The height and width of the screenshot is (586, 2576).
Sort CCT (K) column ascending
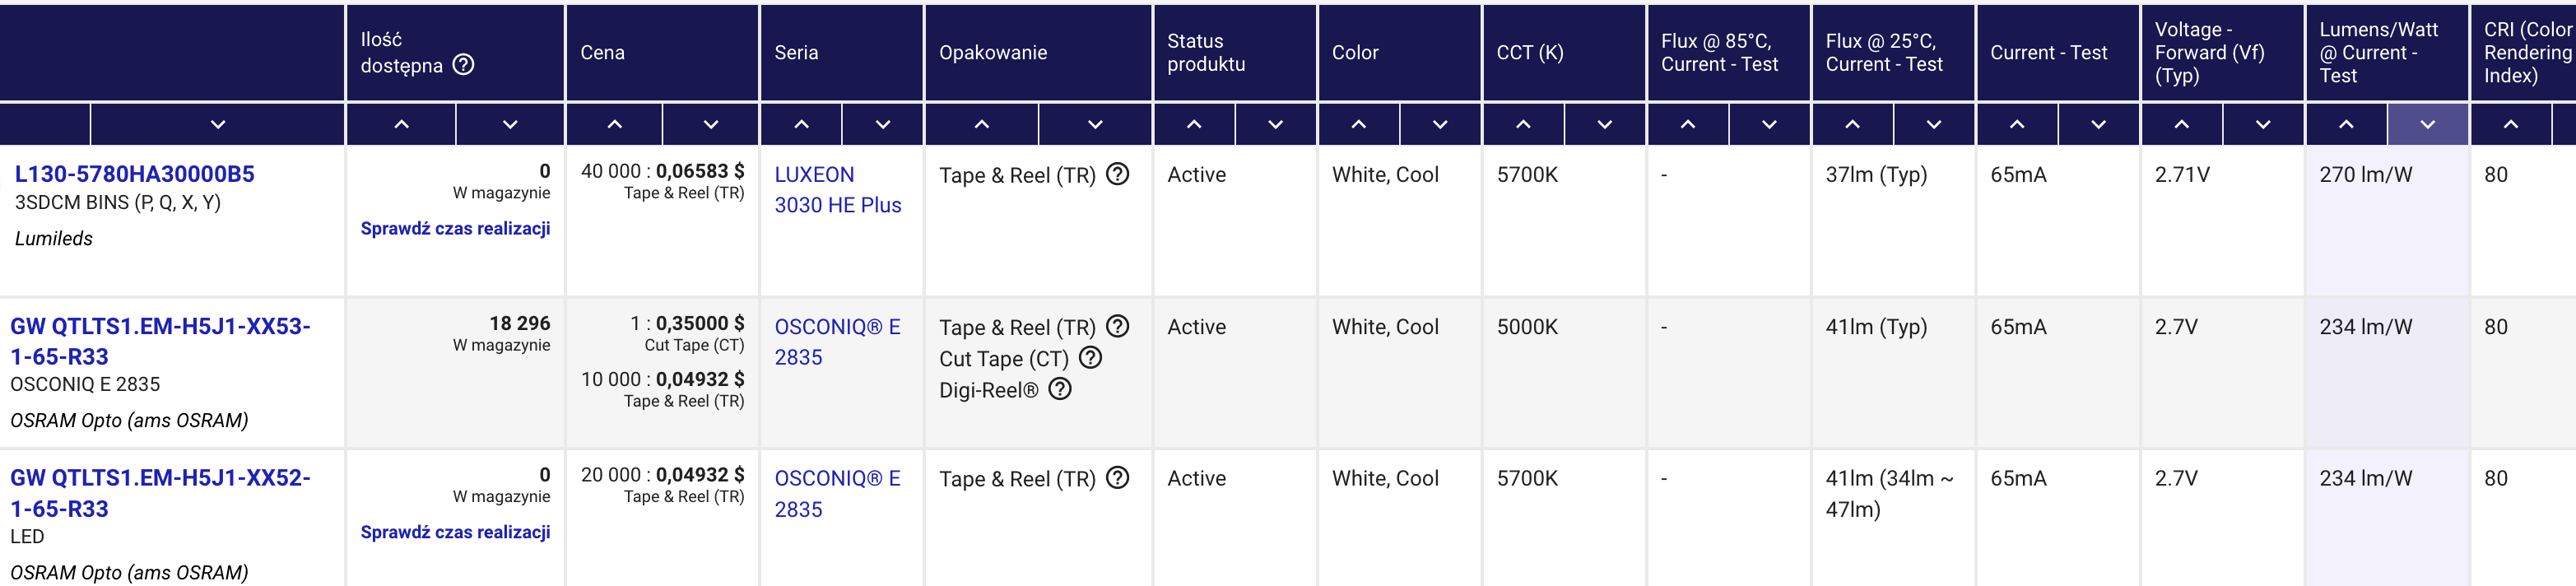[1523, 125]
